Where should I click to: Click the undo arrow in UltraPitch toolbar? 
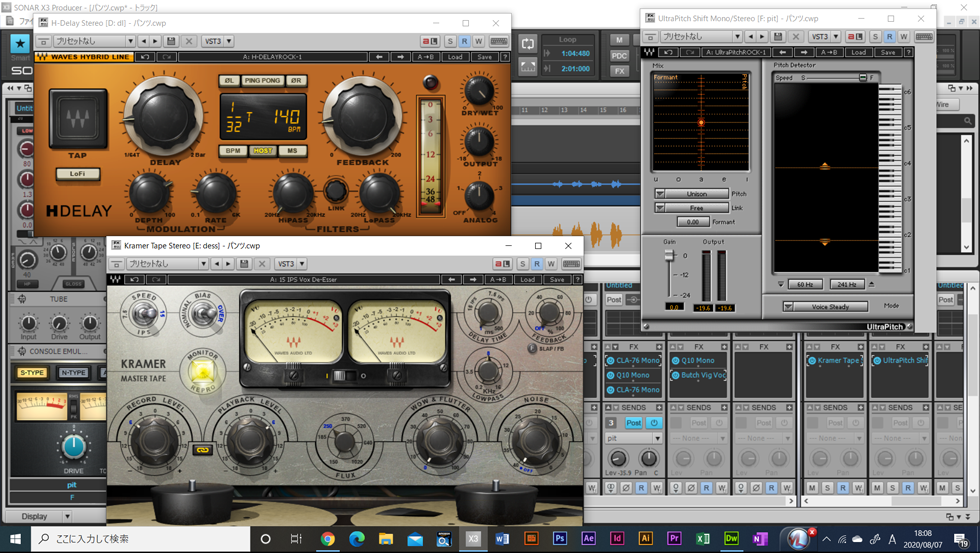tap(668, 52)
